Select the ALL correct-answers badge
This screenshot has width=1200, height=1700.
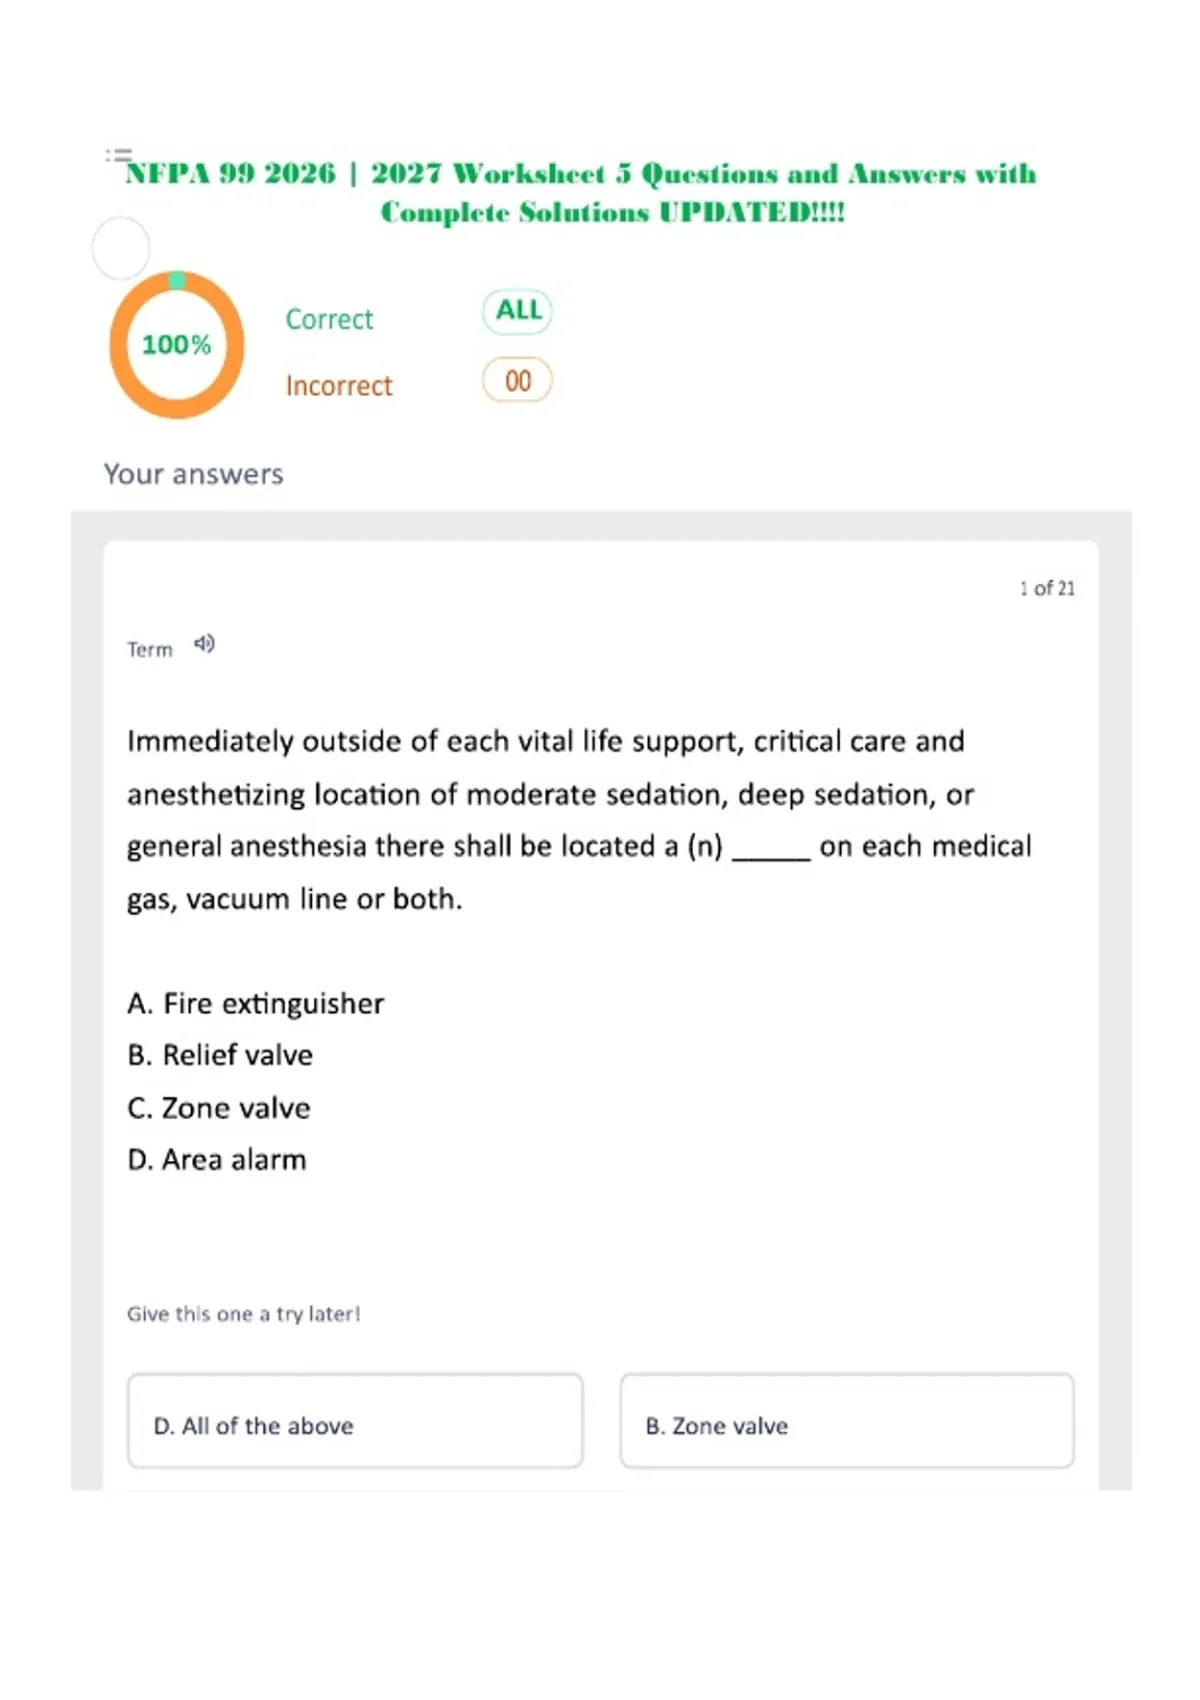click(518, 311)
